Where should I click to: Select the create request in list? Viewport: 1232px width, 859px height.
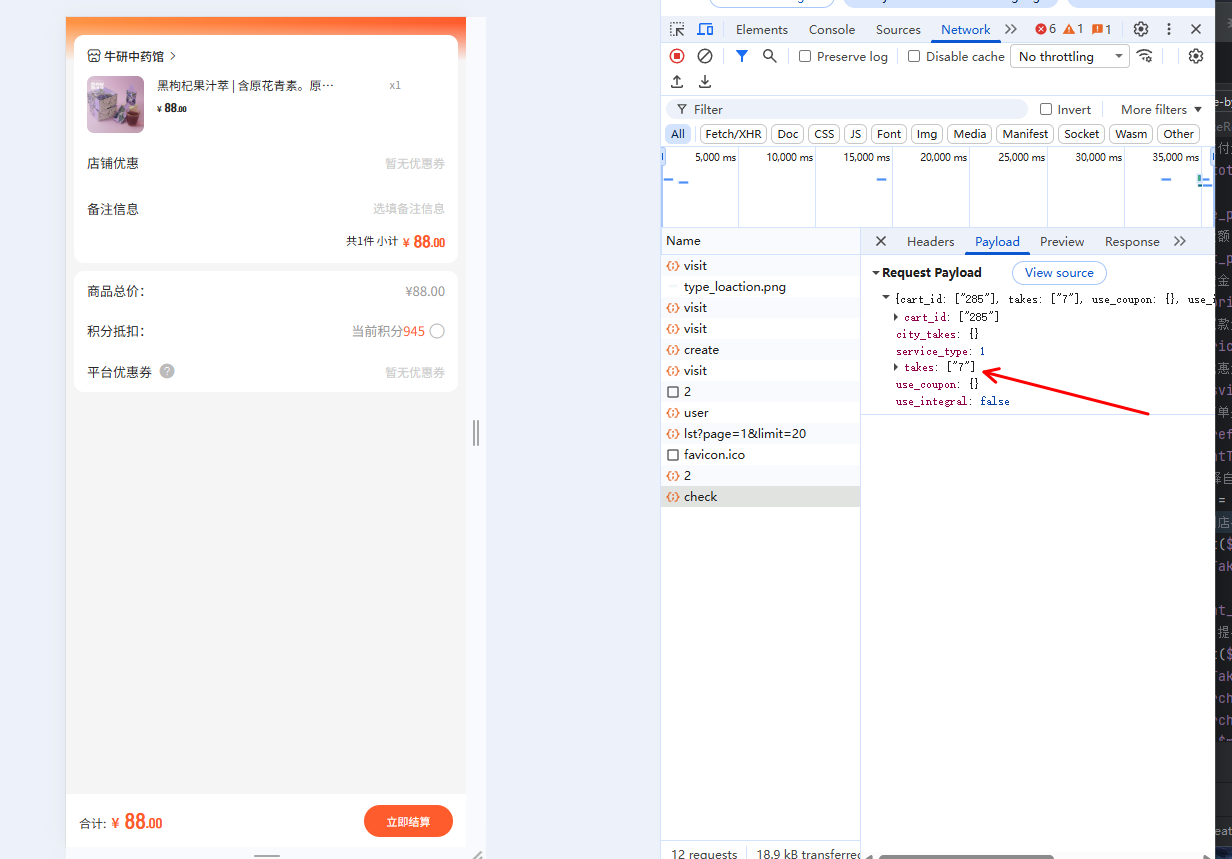pyautogui.click(x=701, y=349)
